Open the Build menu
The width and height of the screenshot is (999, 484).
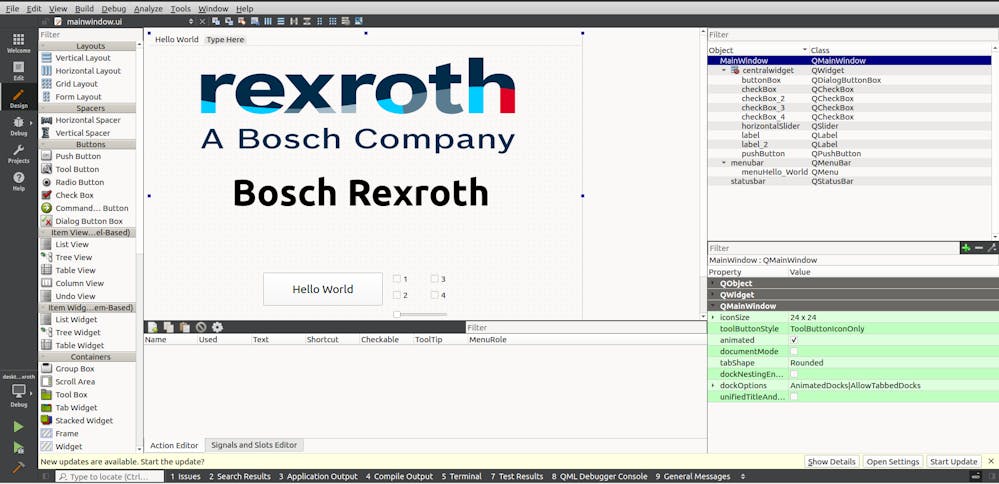click(x=84, y=9)
